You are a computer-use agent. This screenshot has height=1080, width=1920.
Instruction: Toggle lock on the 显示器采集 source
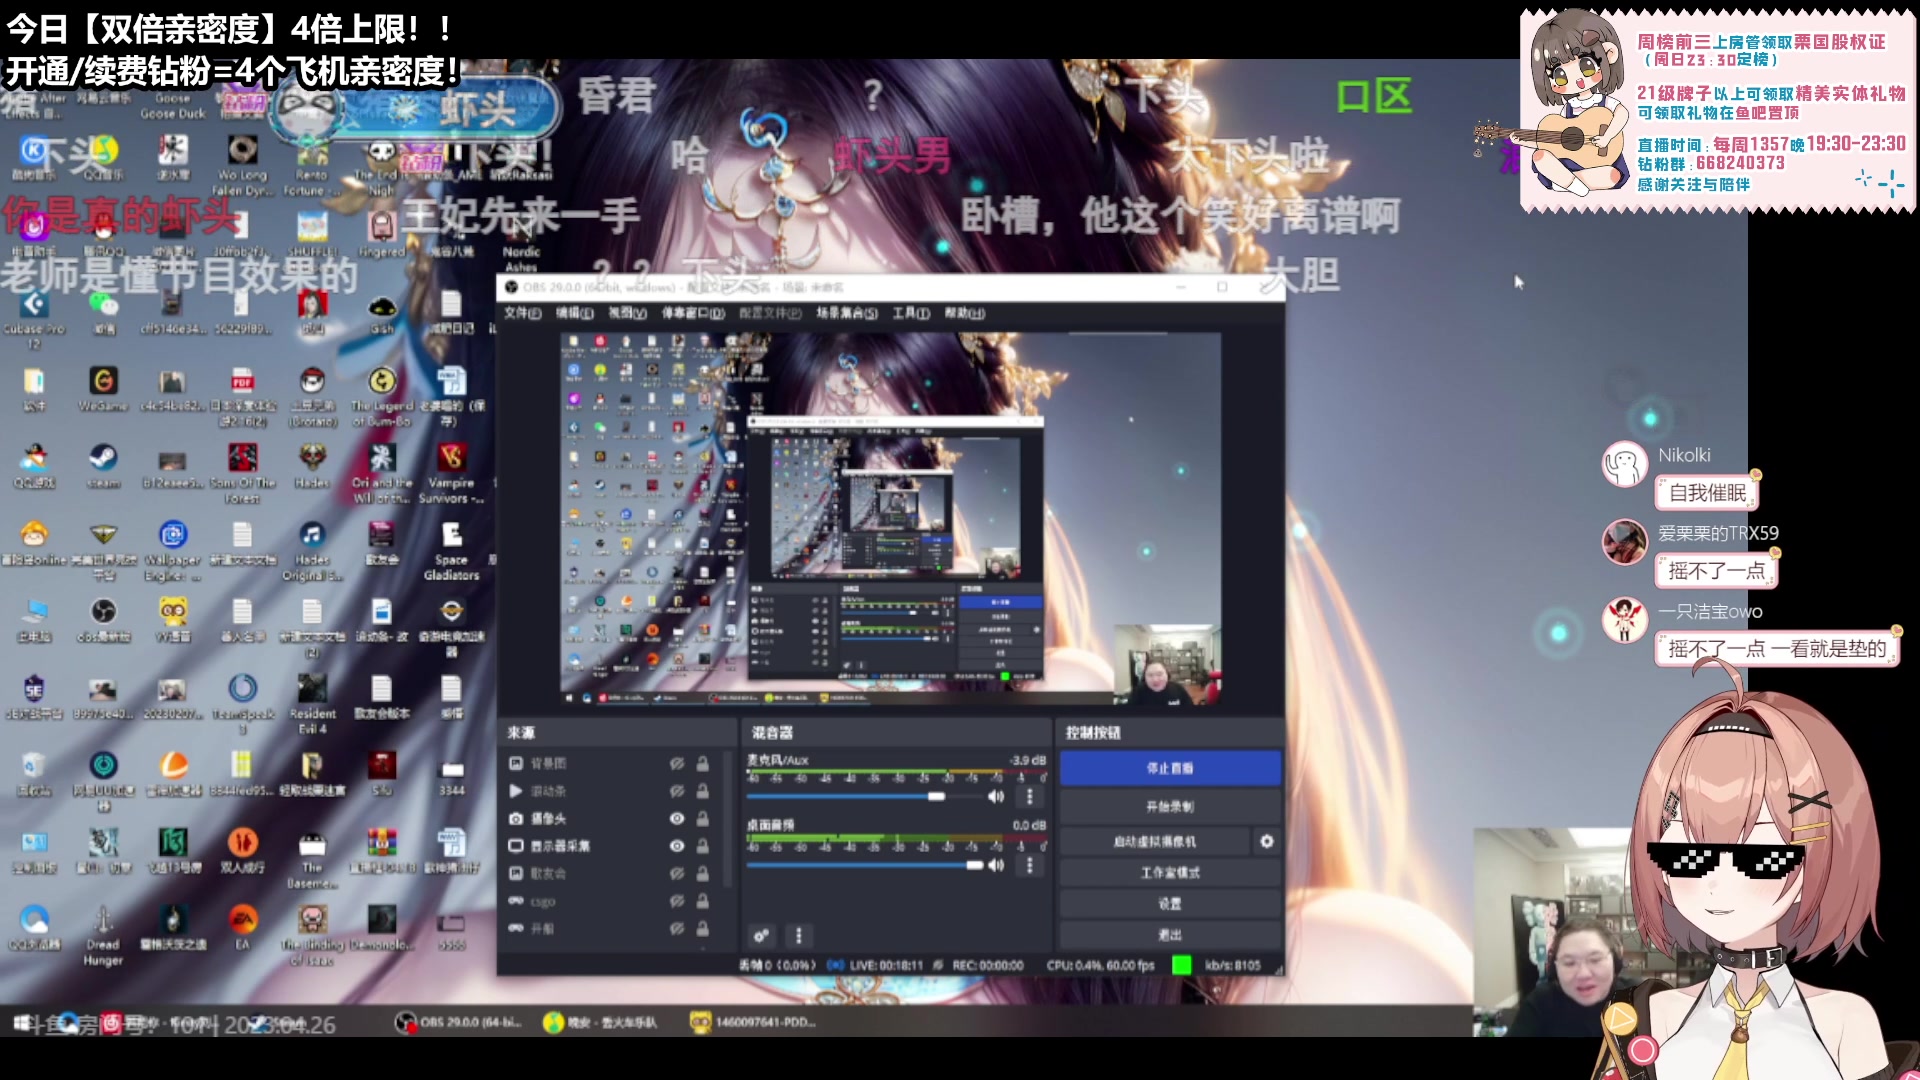tap(703, 845)
